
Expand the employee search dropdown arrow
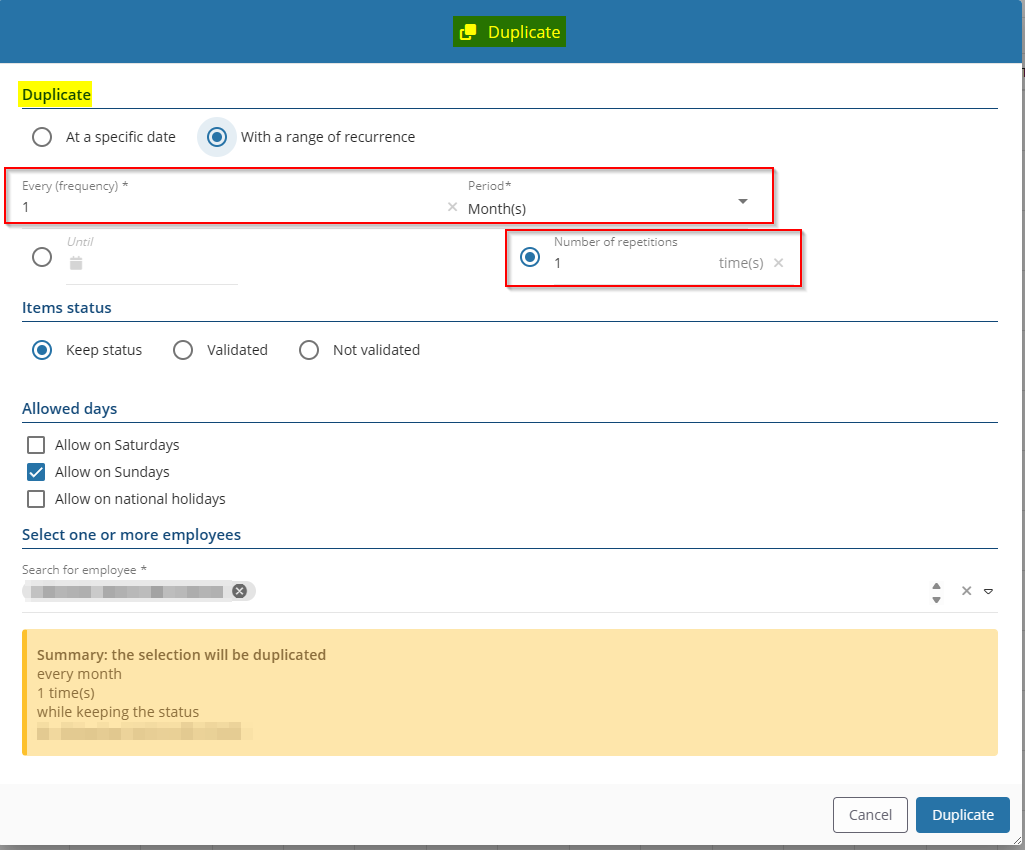click(x=988, y=591)
